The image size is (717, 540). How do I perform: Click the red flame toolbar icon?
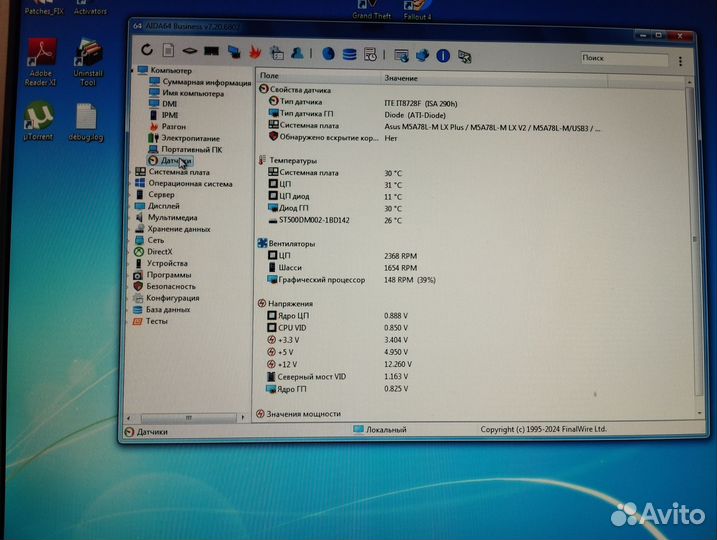pyautogui.click(x=255, y=51)
